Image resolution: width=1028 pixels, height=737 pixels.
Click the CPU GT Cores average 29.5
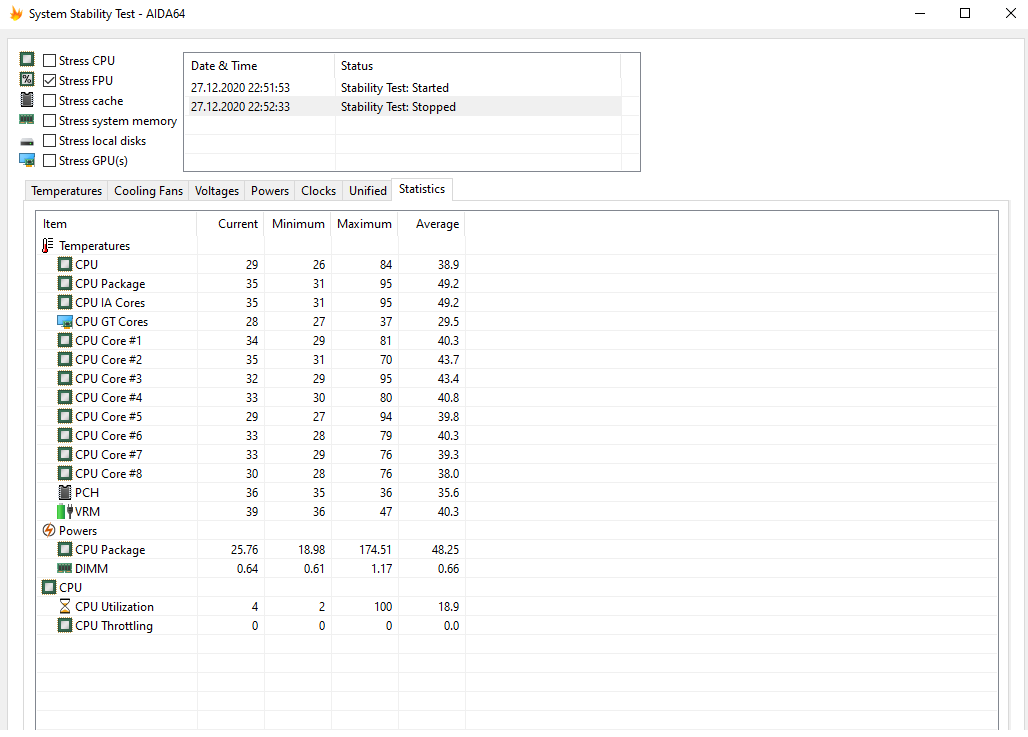pyautogui.click(x=448, y=321)
